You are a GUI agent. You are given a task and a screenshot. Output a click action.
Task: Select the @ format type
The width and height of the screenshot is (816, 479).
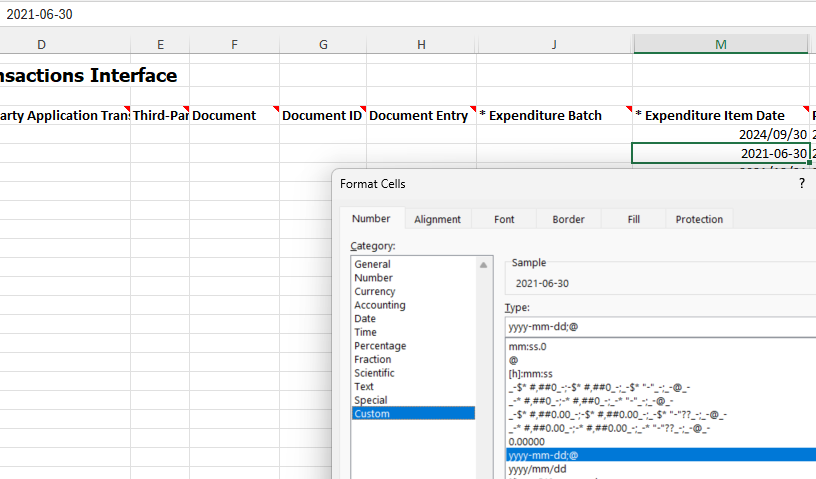pyautogui.click(x=661, y=360)
